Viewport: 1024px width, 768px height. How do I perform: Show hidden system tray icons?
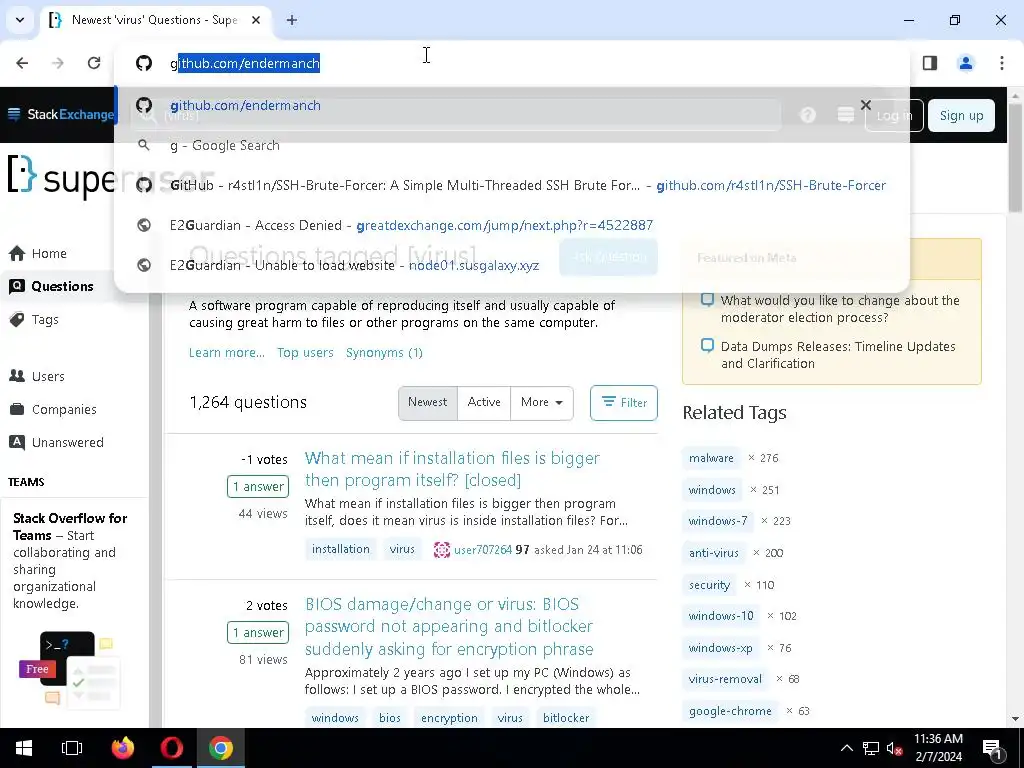pyautogui.click(x=846, y=748)
